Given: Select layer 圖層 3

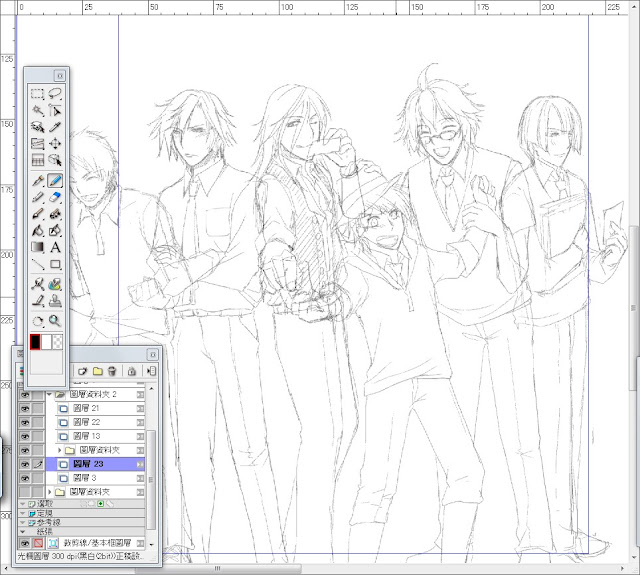Looking at the screenshot, I should [96, 478].
